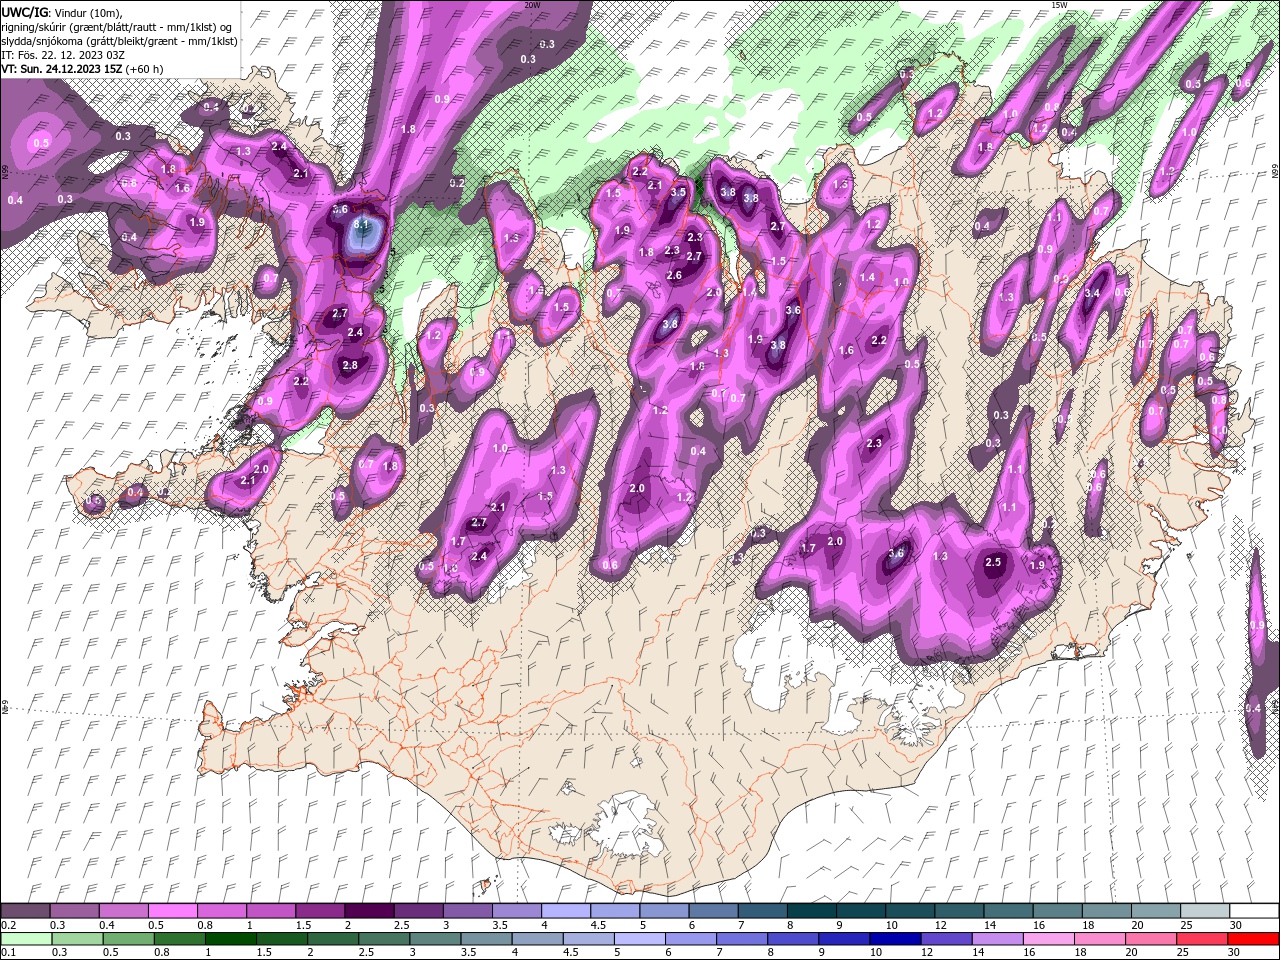Viewport: 1280px width, 960px height.
Task: Select the 4 light lavender swatch in upper row
Action: tap(566, 911)
